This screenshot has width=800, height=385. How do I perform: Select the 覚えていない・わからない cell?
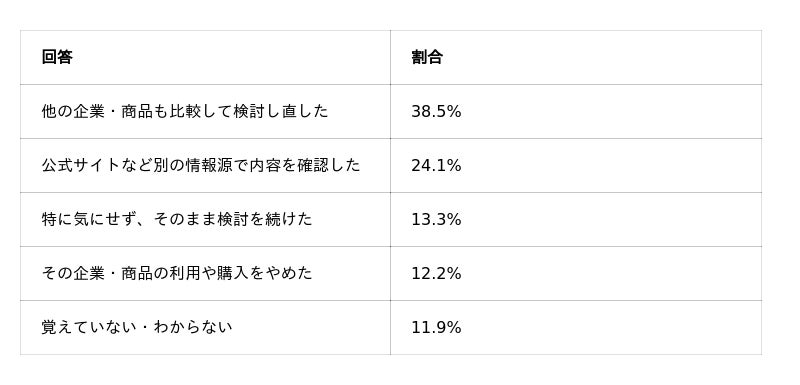(x=205, y=327)
